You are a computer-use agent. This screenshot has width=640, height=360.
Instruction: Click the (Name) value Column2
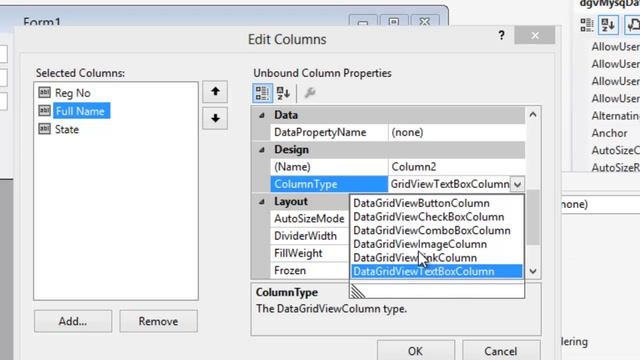pyautogui.click(x=456, y=167)
